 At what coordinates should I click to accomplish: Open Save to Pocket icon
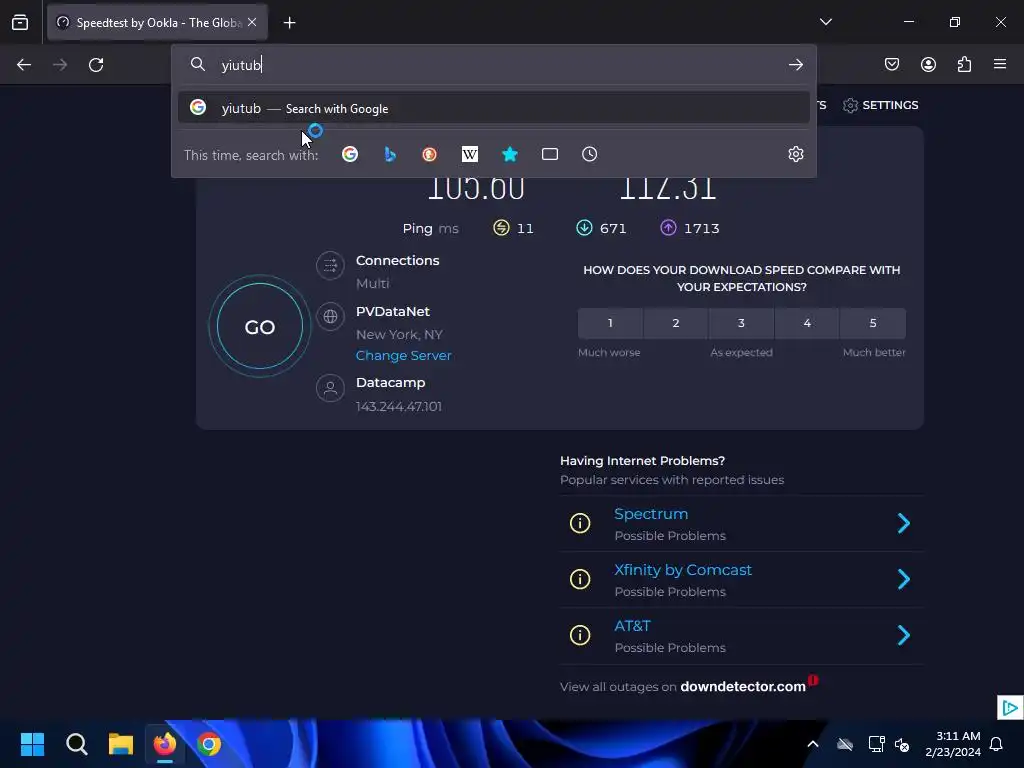892,64
